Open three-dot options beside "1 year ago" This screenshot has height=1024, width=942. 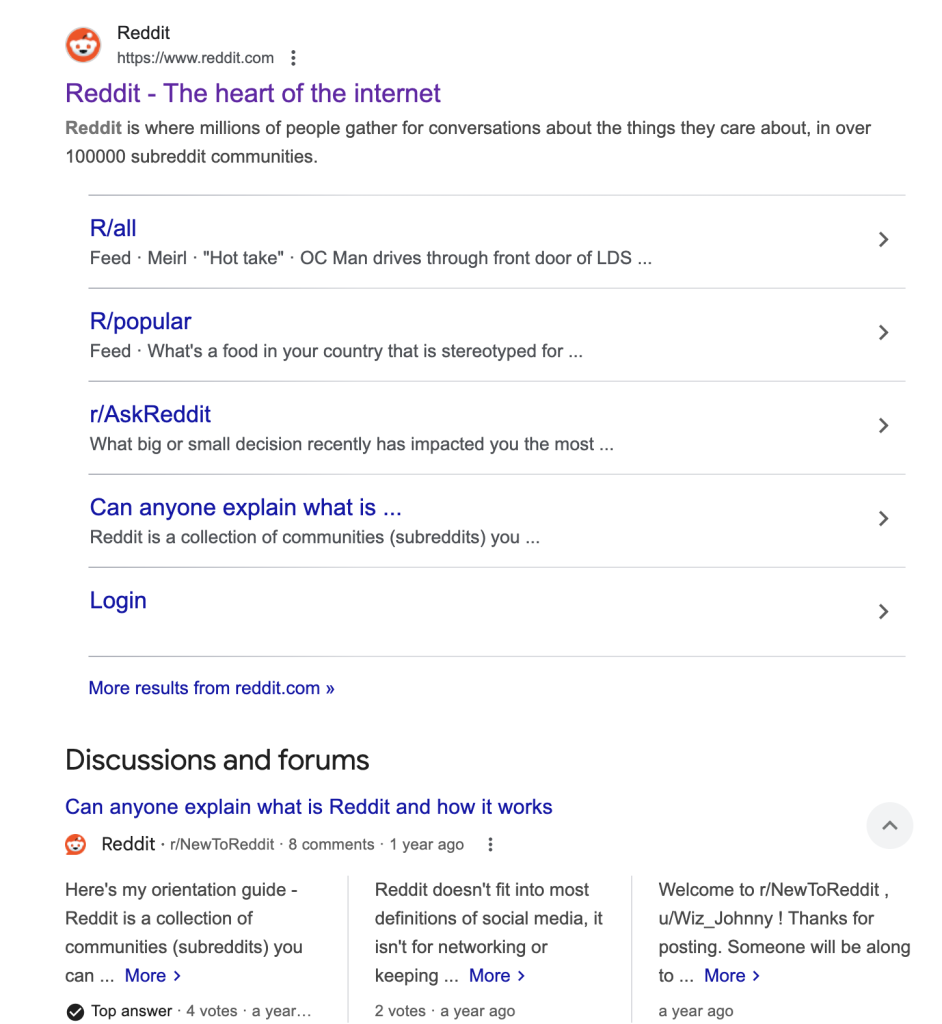(x=490, y=845)
